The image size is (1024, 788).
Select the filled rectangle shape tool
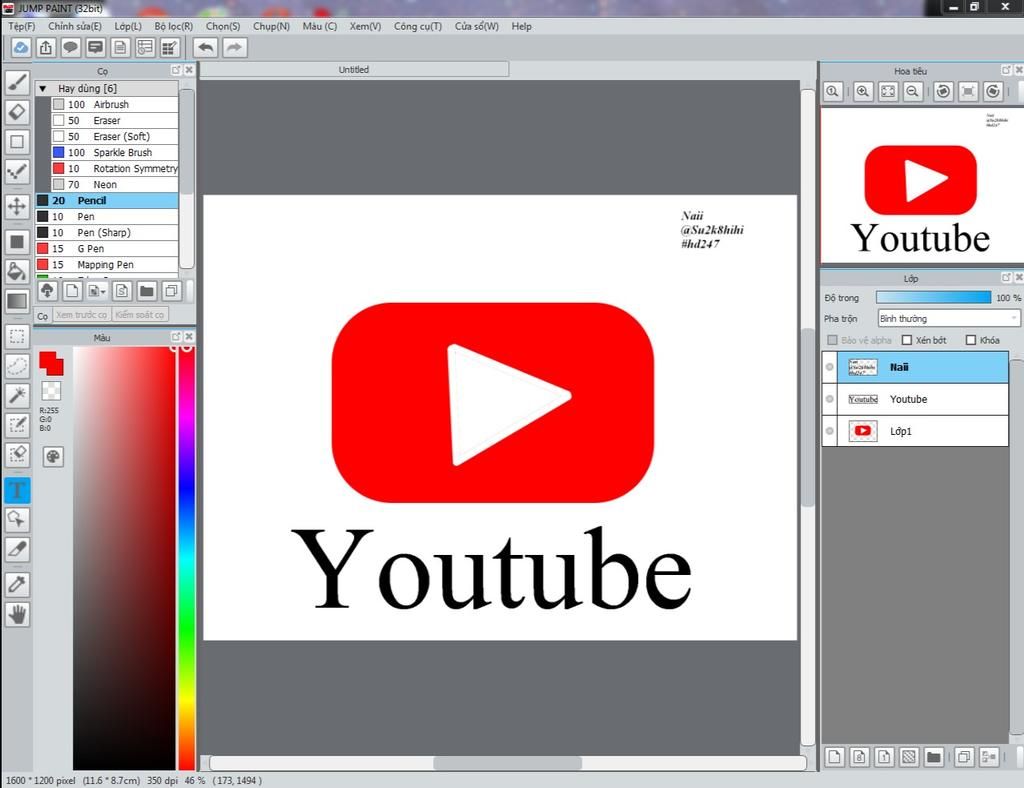(x=17, y=242)
